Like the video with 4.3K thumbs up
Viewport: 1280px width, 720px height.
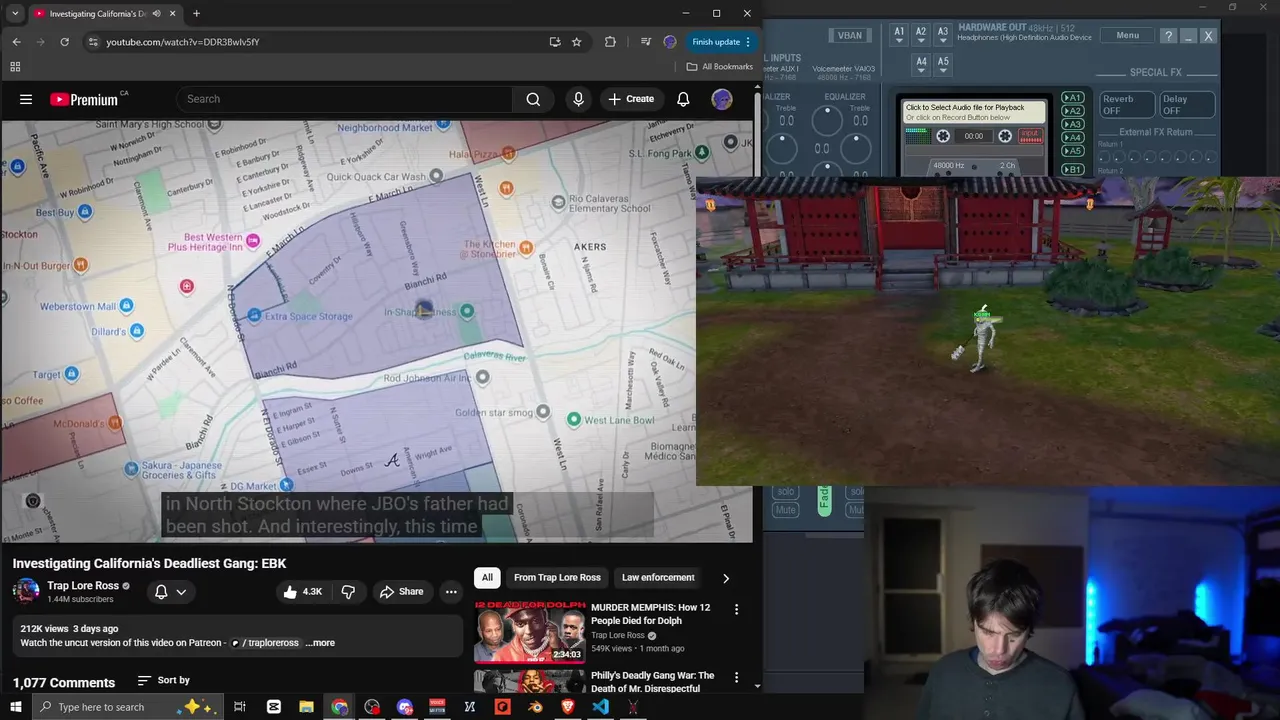(x=302, y=591)
